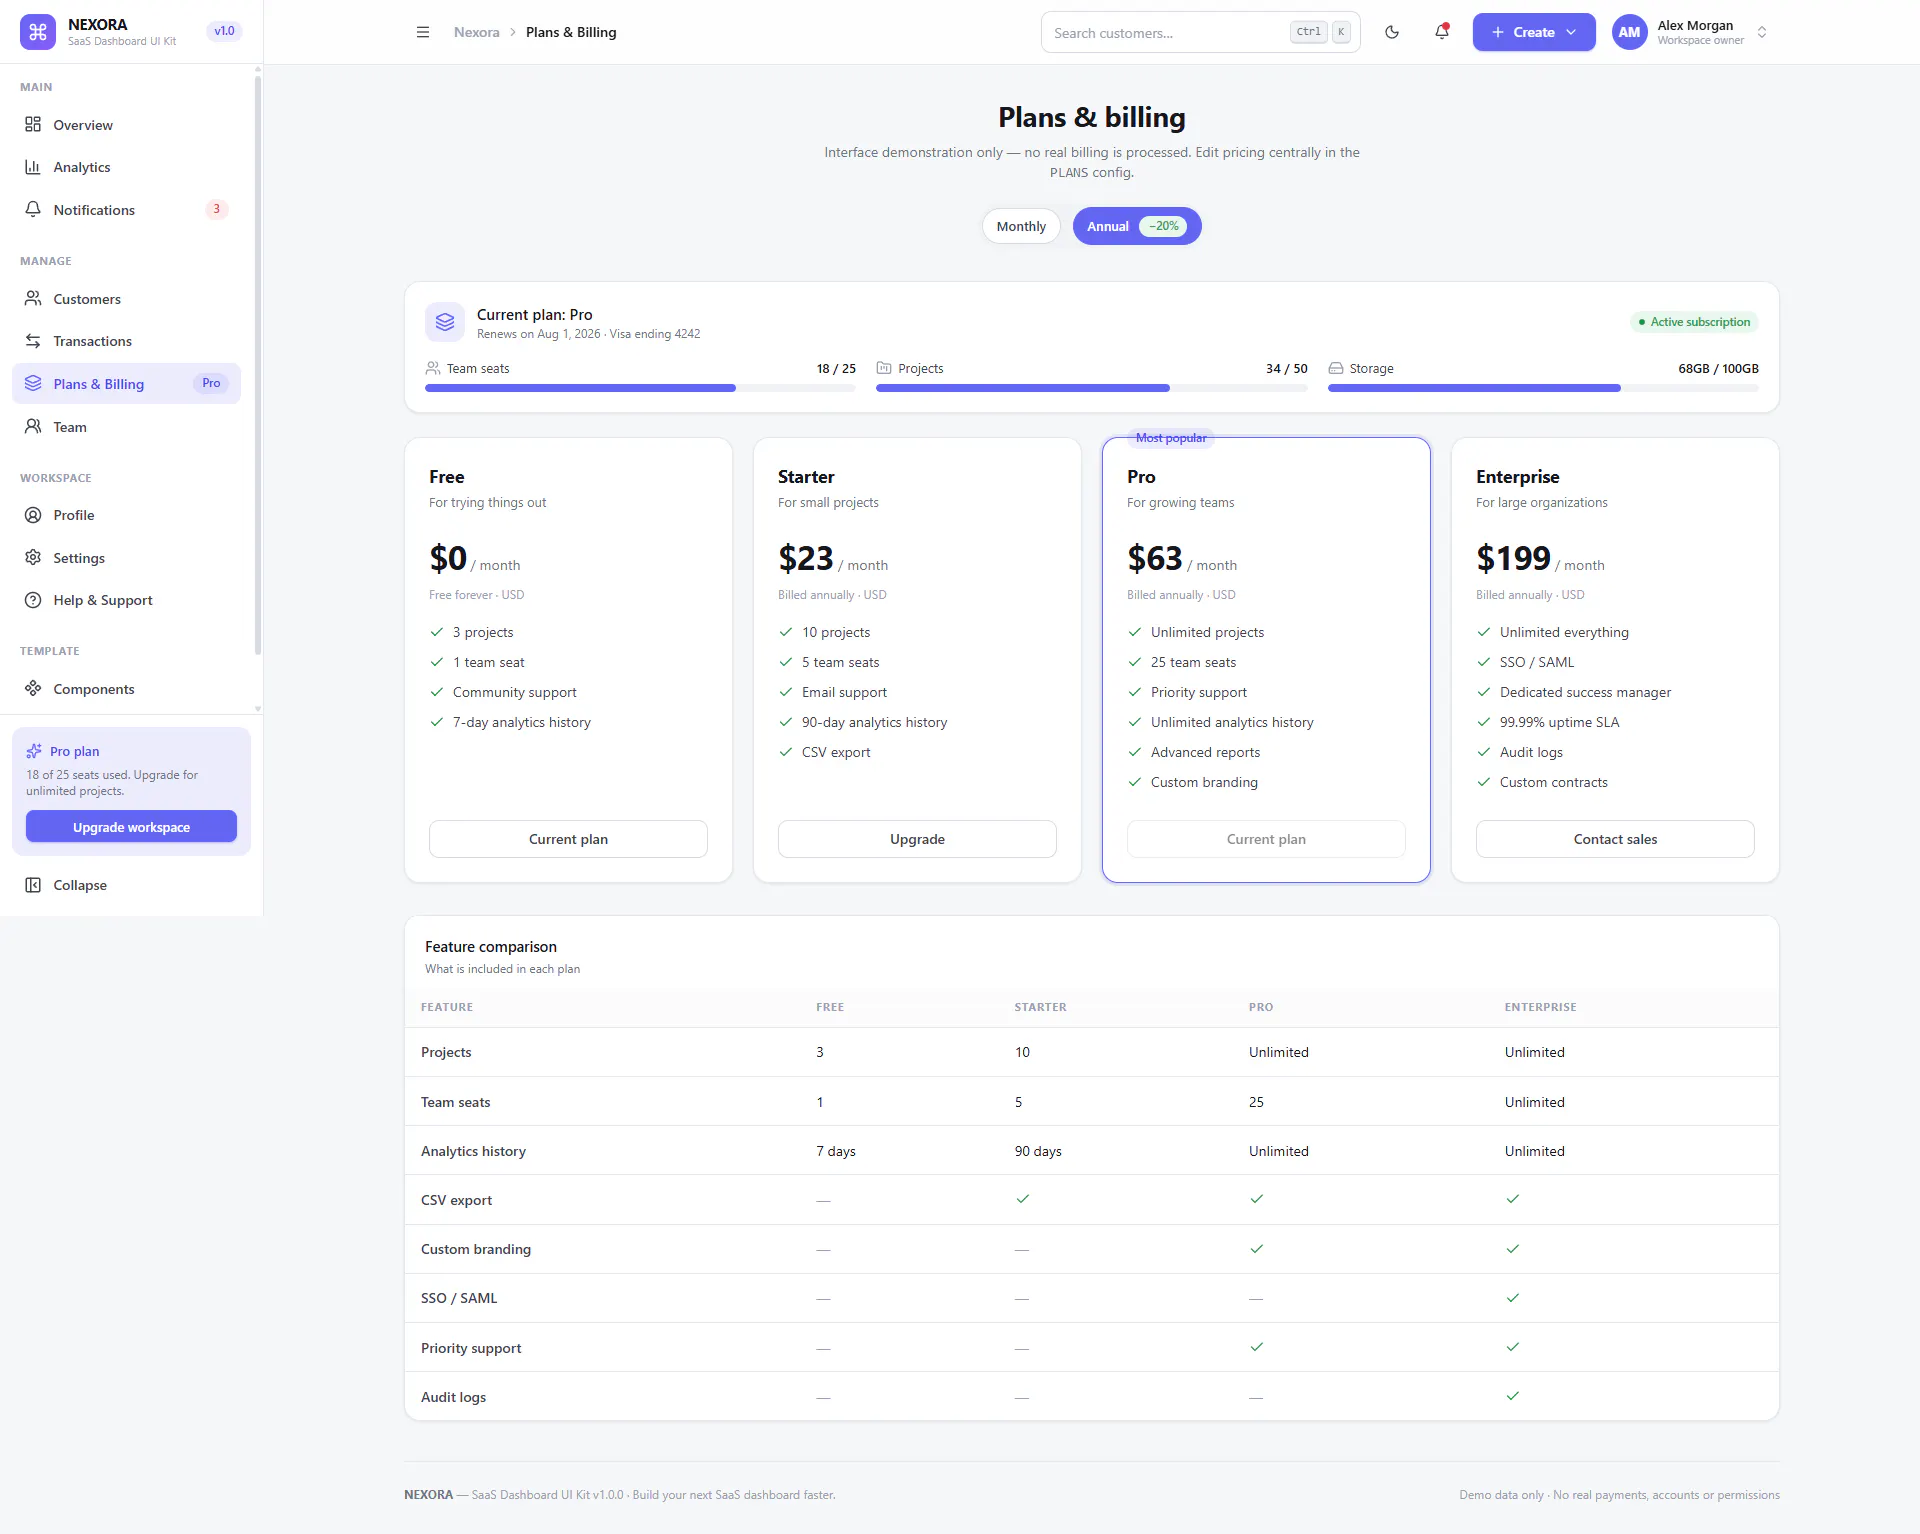Focus the Search customers field
The image size is (1920, 1534).
pyautogui.click(x=1200, y=32)
